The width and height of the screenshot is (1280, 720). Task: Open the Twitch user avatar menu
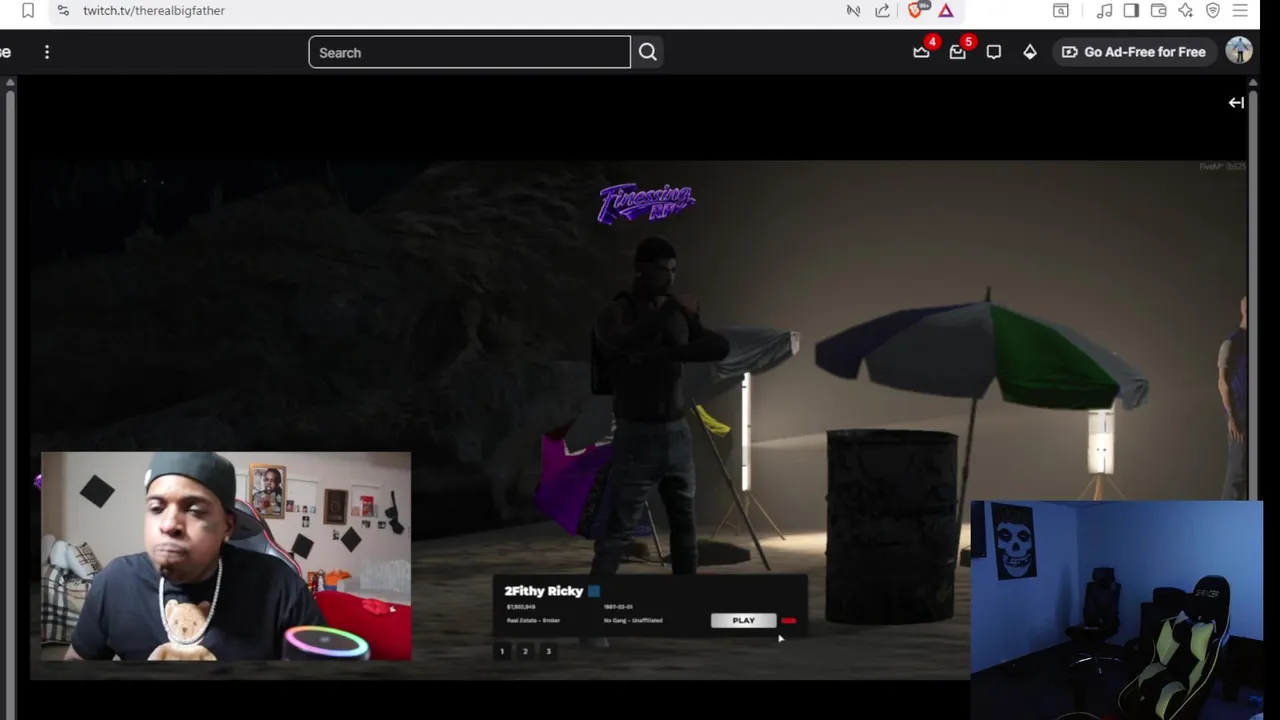coord(1239,51)
